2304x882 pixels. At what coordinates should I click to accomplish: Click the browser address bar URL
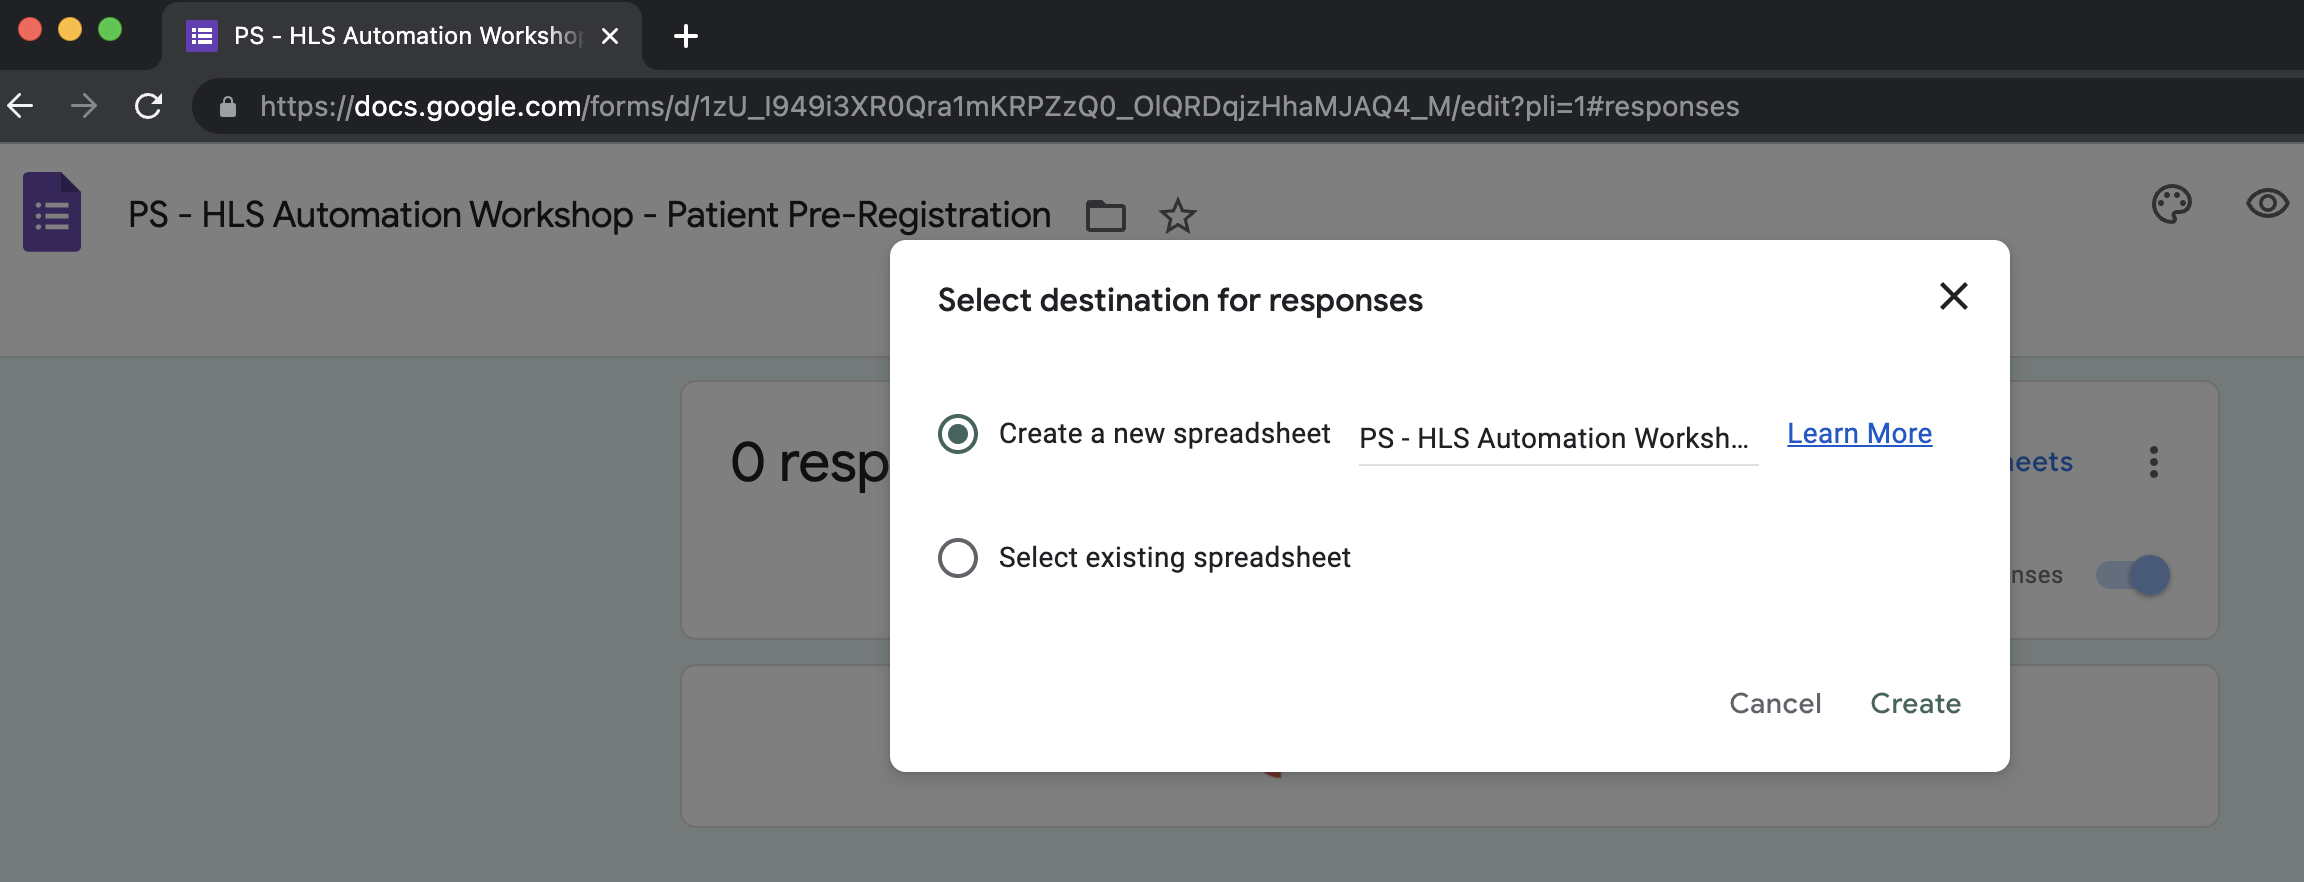pyautogui.click(x=1000, y=106)
